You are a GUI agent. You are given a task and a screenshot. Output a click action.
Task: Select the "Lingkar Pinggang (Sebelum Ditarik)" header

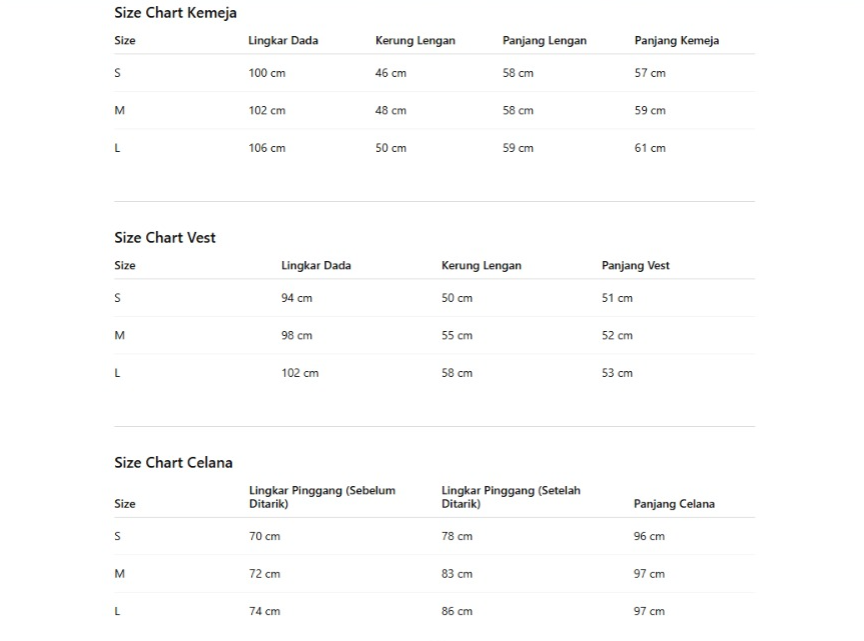(x=322, y=497)
